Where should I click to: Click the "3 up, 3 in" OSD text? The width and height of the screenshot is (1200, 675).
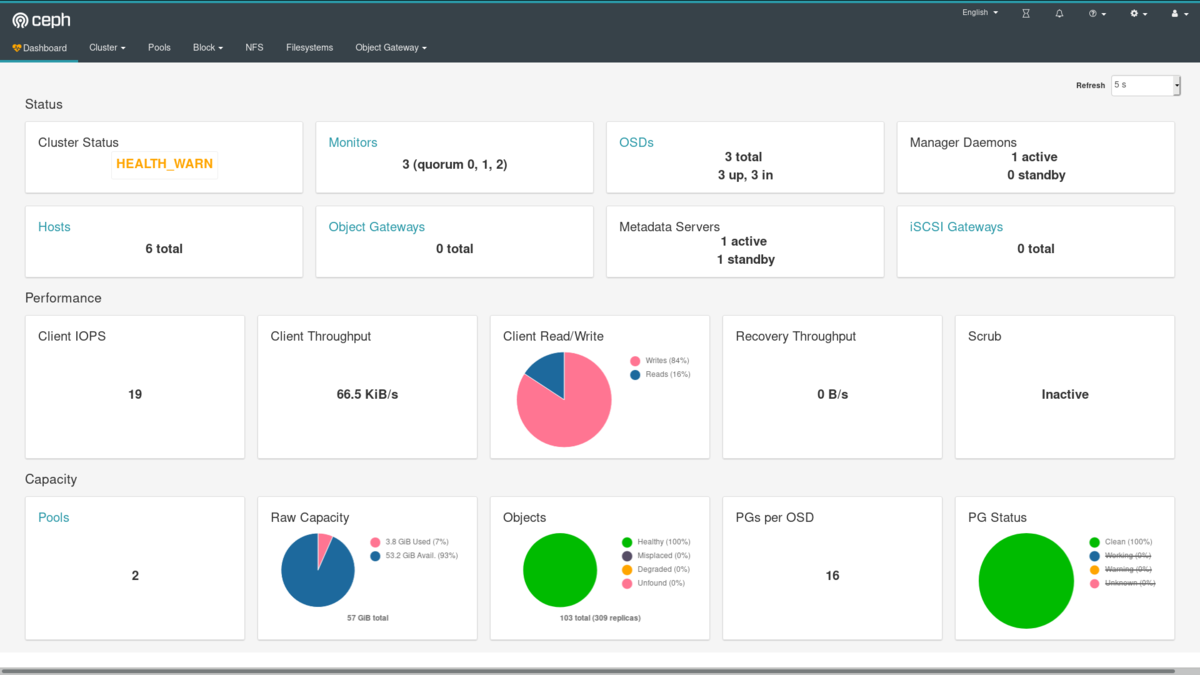pos(745,175)
